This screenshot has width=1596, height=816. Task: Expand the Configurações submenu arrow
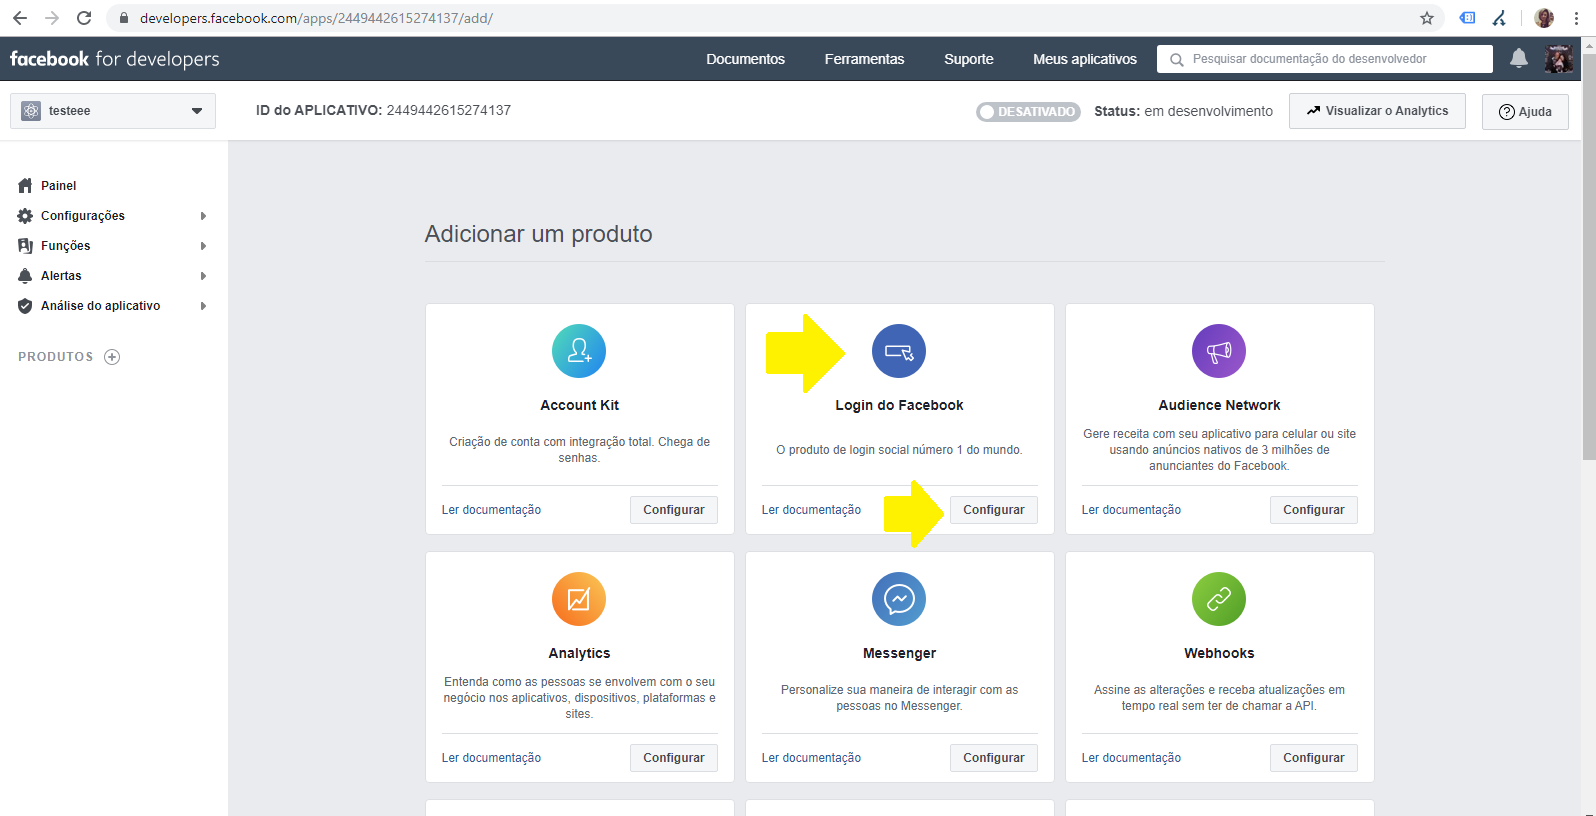click(x=203, y=216)
